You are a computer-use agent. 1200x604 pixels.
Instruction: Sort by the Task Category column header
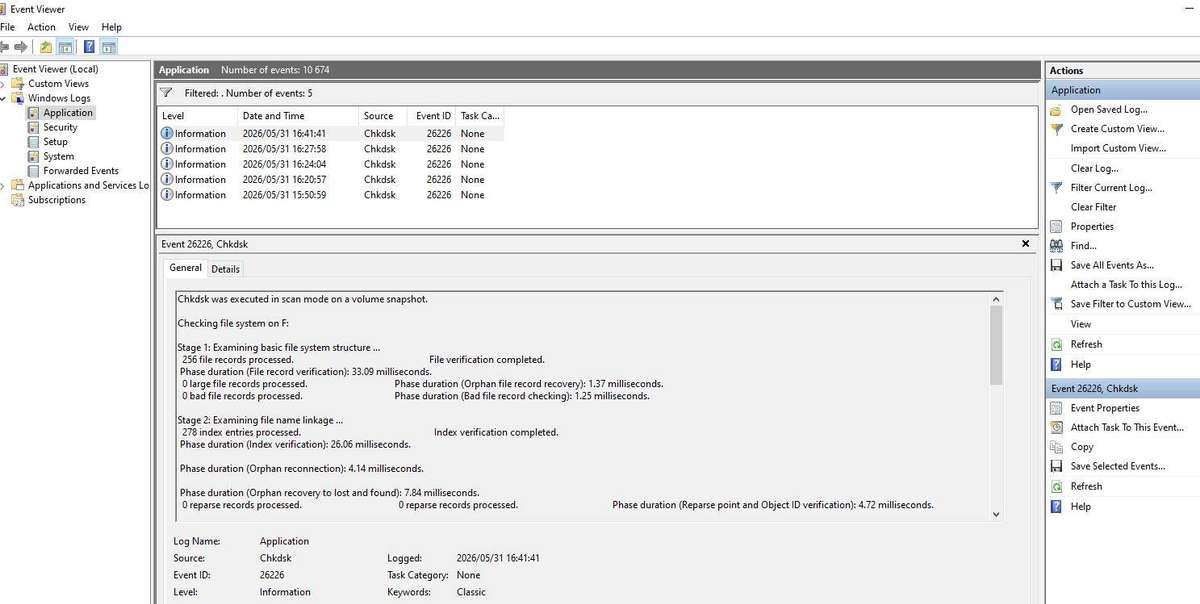point(480,116)
